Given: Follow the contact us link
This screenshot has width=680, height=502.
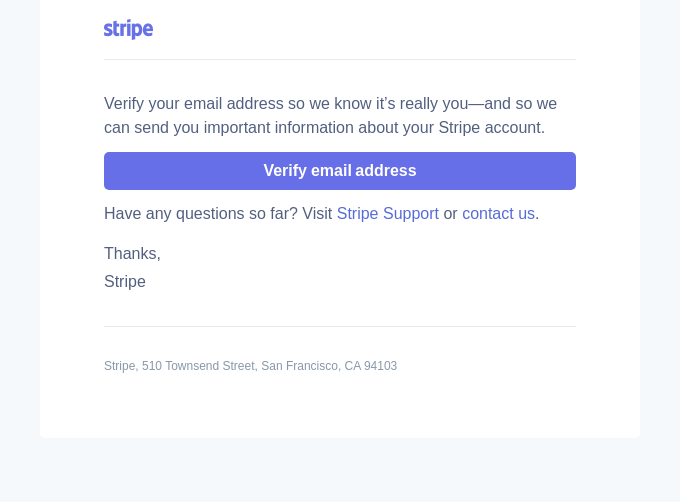Looking at the screenshot, I should (498, 214).
